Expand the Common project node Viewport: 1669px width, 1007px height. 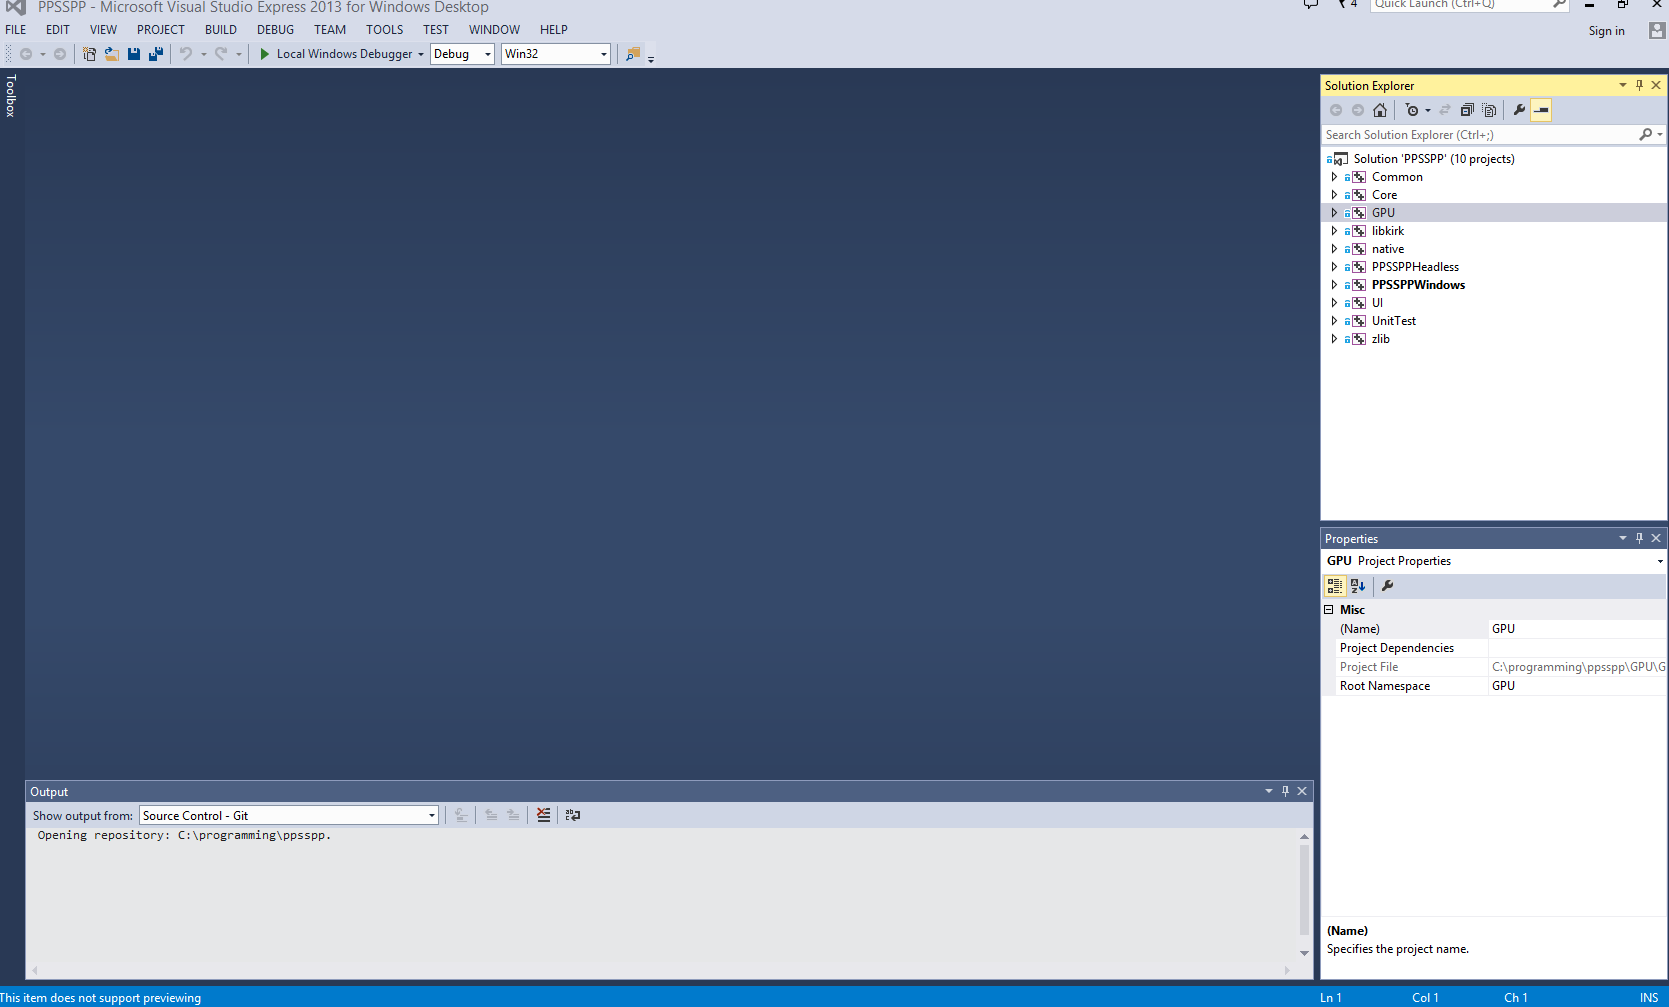(x=1334, y=177)
